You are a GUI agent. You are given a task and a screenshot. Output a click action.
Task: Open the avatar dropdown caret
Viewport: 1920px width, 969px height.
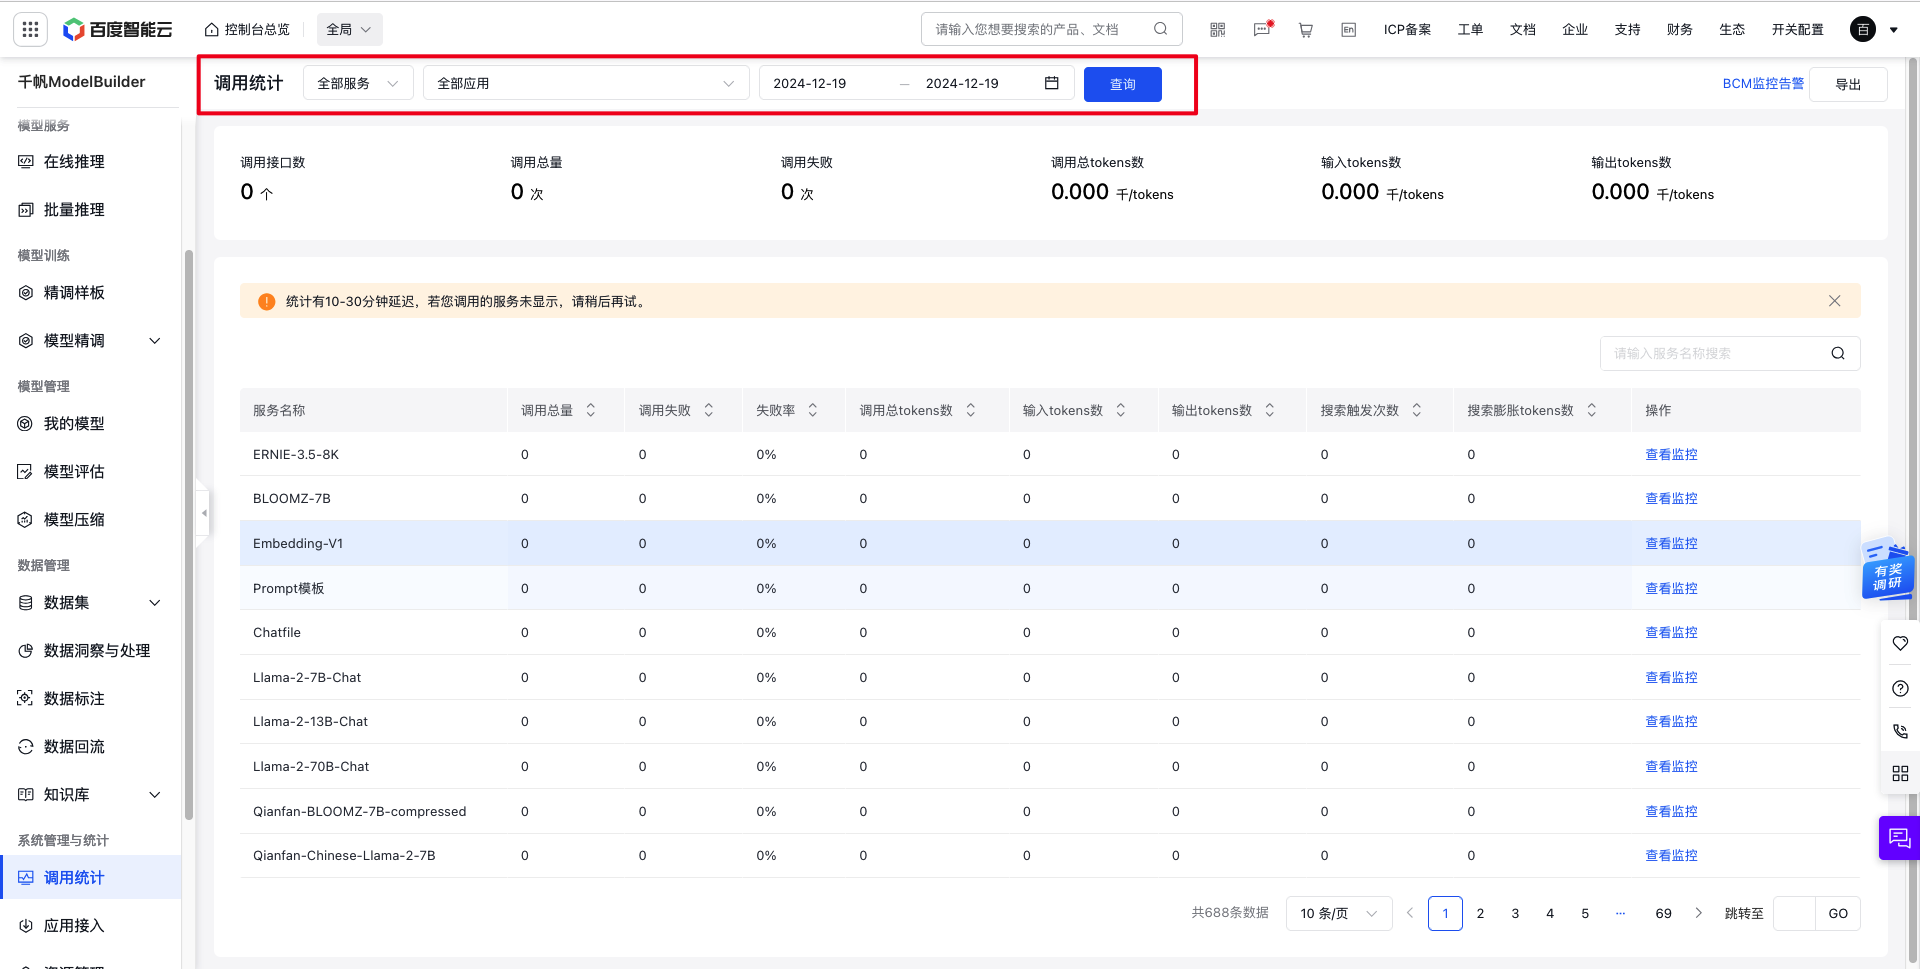tap(1893, 30)
